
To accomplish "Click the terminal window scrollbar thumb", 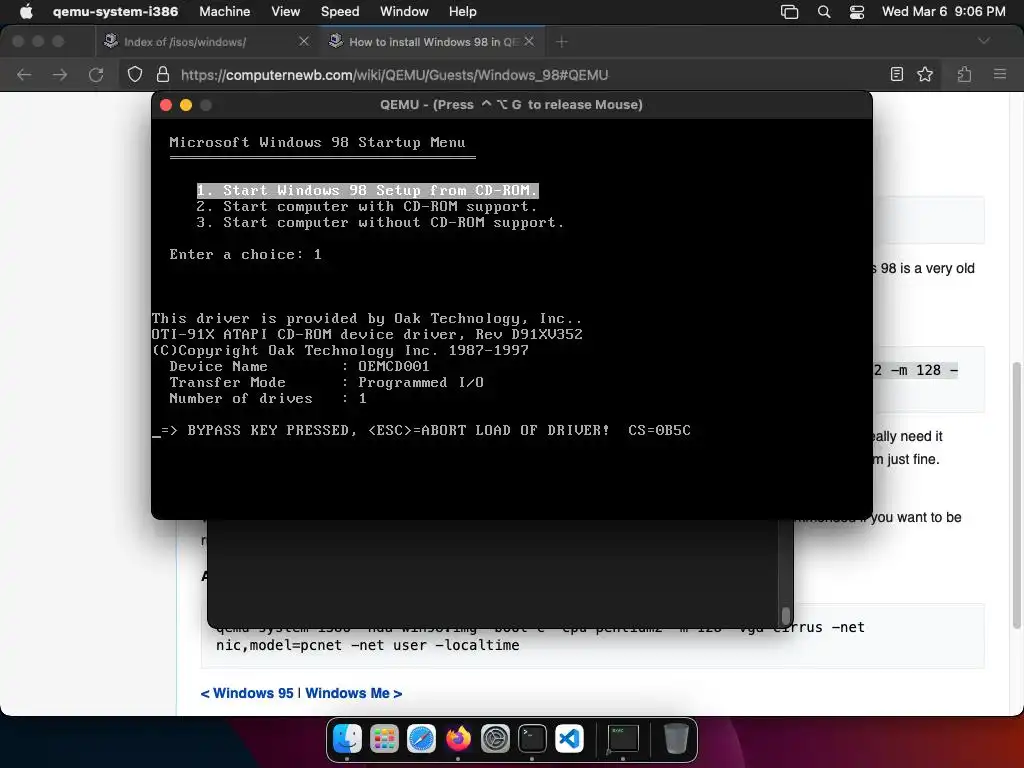I will (786, 616).
